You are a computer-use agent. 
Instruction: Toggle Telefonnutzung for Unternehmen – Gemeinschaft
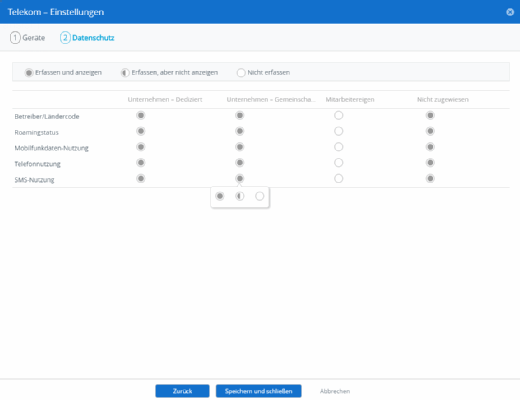(x=240, y=163)
